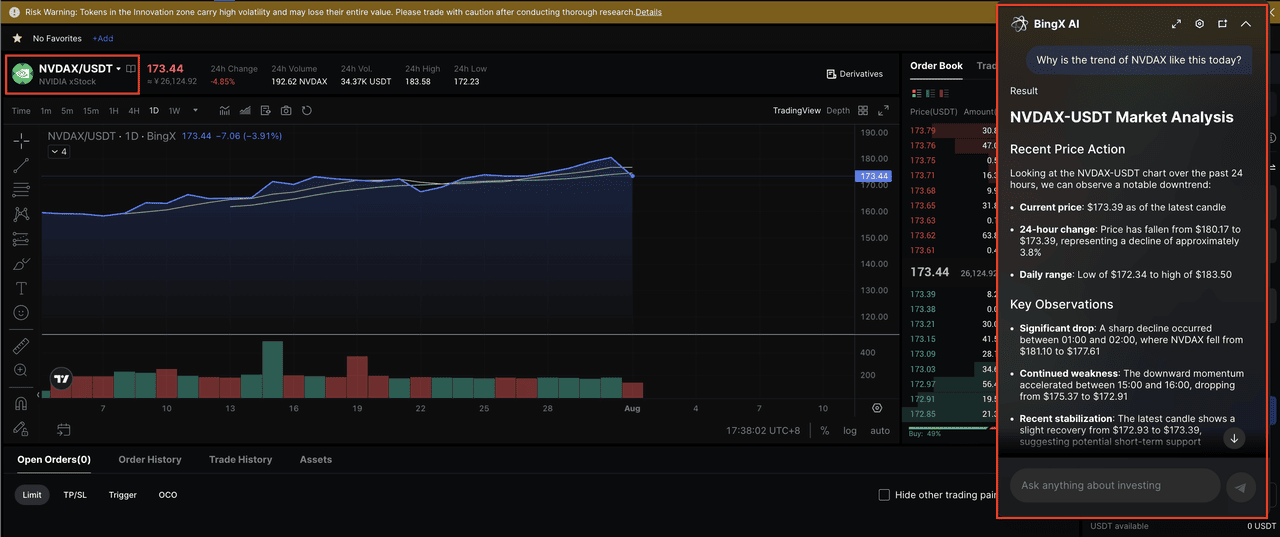
Task: Pop out the BingX AI panel window
Action: click(1223, 23)
